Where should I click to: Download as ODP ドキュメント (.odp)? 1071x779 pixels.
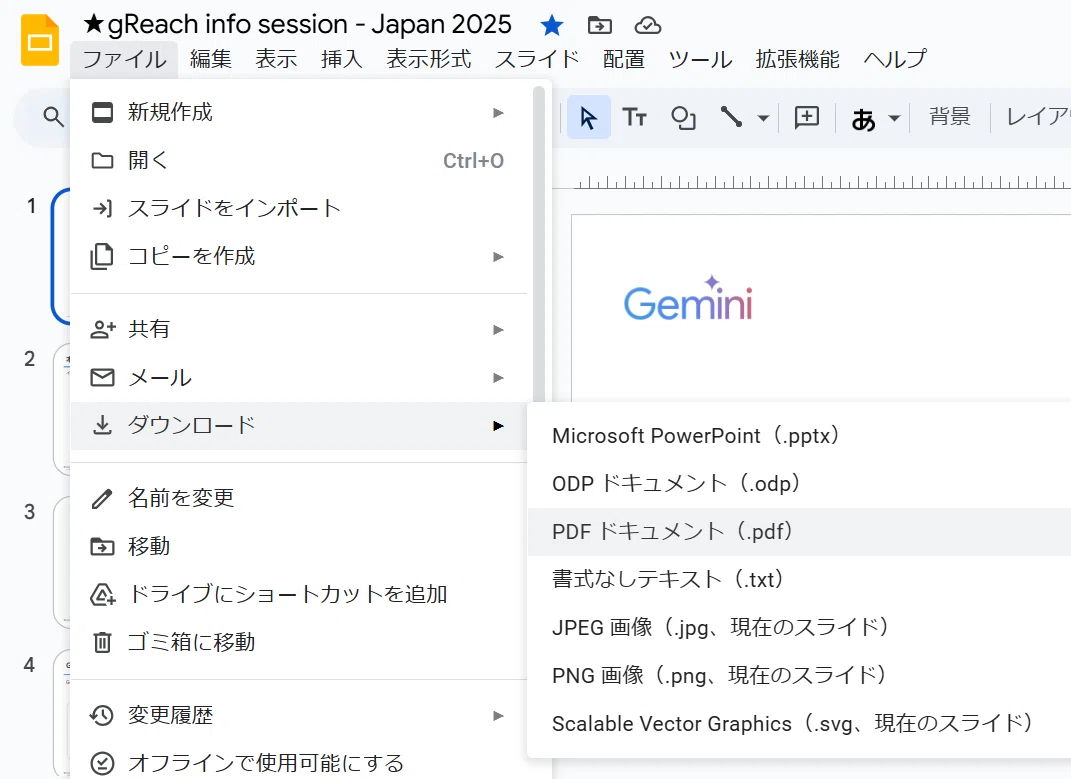pos(799,484)
